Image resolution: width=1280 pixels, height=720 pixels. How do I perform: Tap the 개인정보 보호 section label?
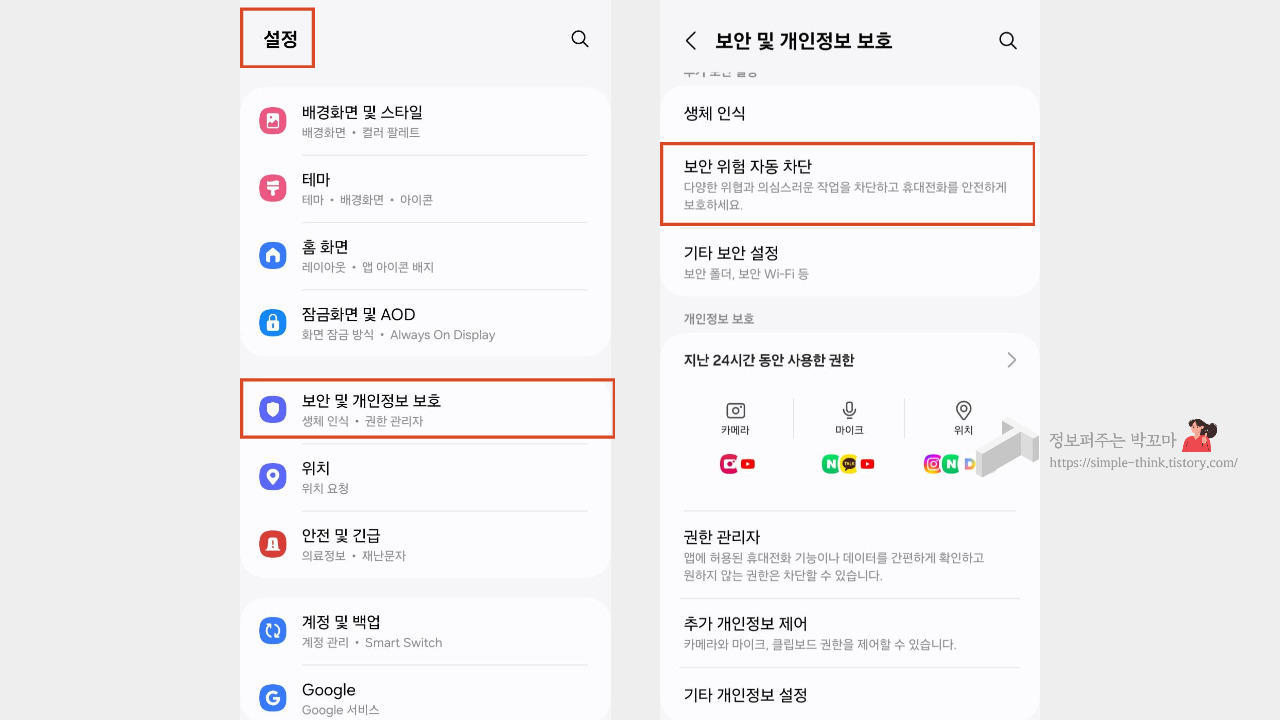tap(718, 318)
